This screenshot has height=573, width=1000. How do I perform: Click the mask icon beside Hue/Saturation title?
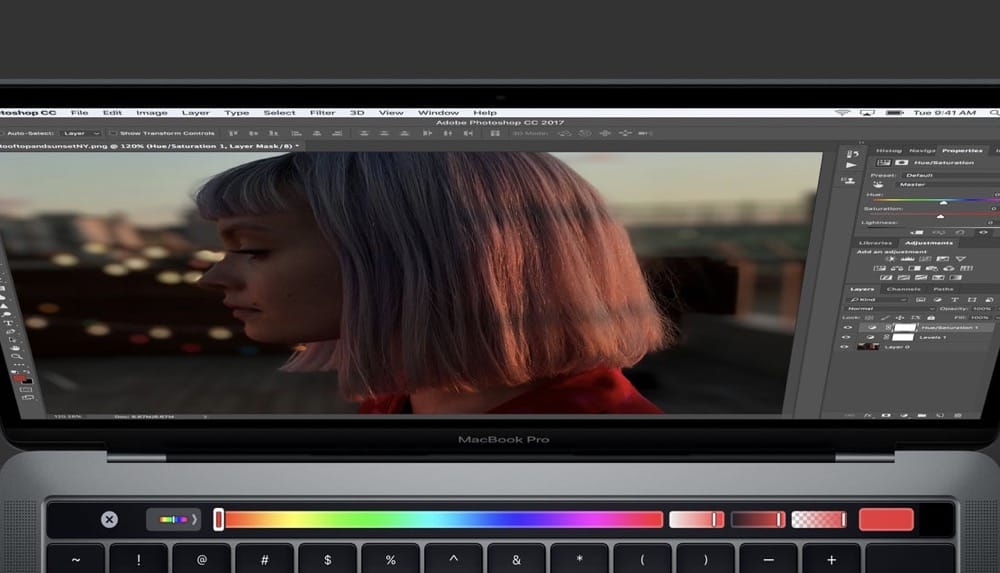coord(901,163)
